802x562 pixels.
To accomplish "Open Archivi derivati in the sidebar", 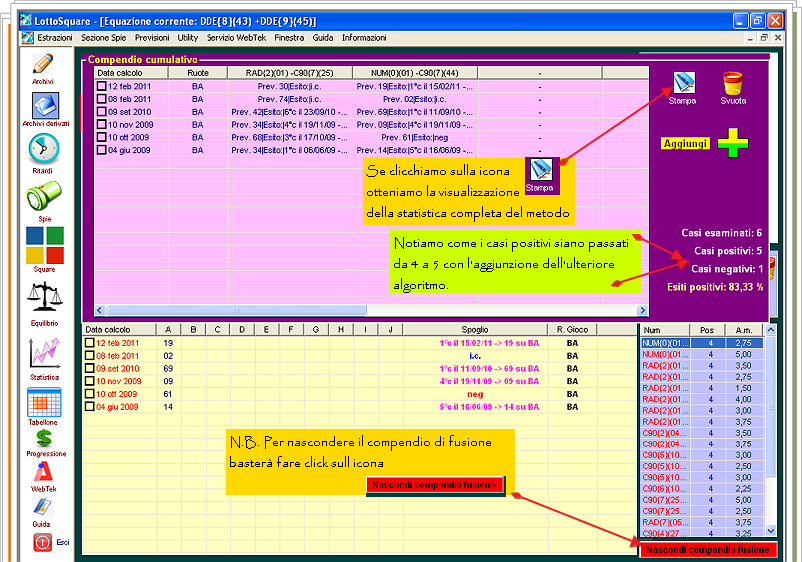I will (x=45, y=106).
